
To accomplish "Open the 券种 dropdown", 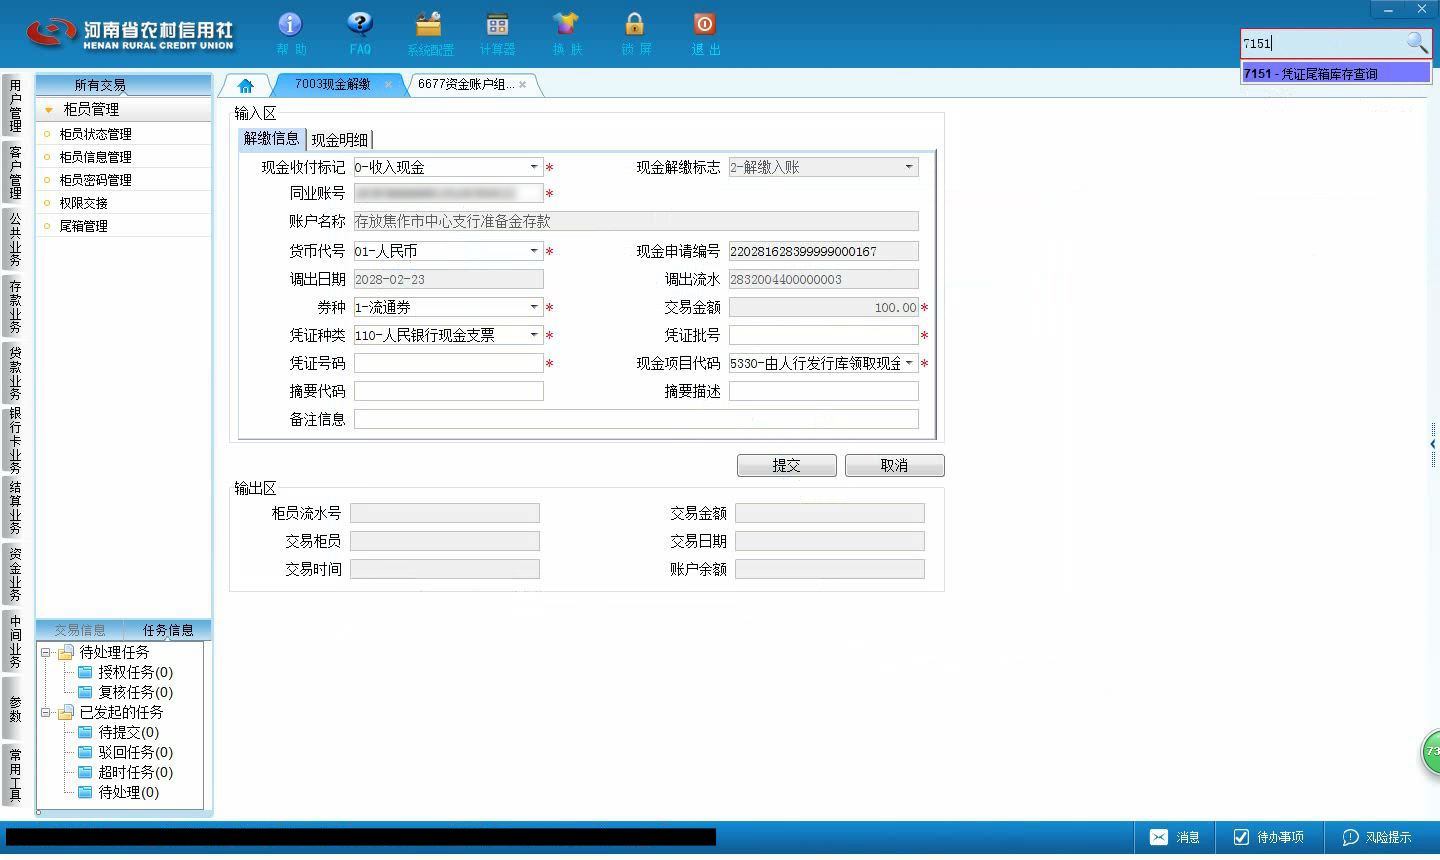I will [534, 307].
